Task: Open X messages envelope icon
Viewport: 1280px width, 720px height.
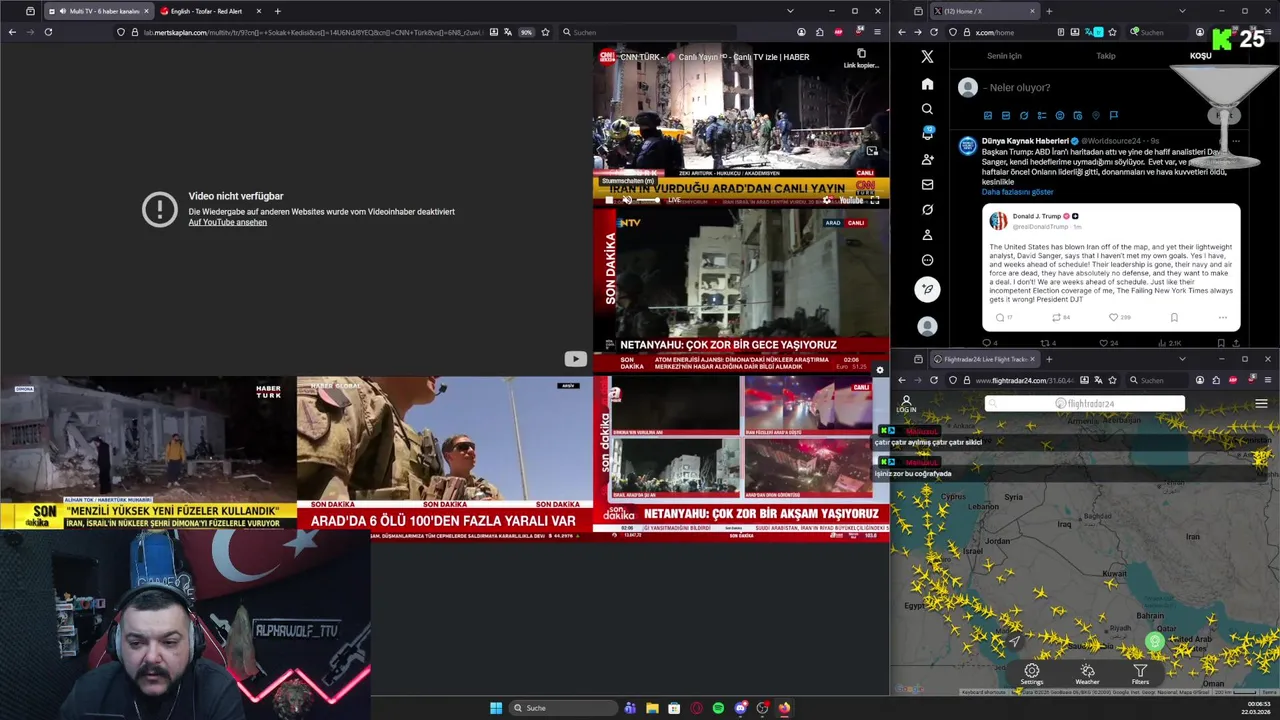Action: 927,184
